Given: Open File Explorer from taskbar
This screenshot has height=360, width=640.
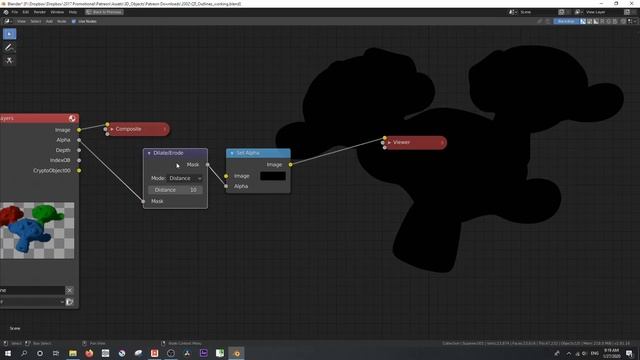Looking at the screenshot, I should [x=73, y=353].
